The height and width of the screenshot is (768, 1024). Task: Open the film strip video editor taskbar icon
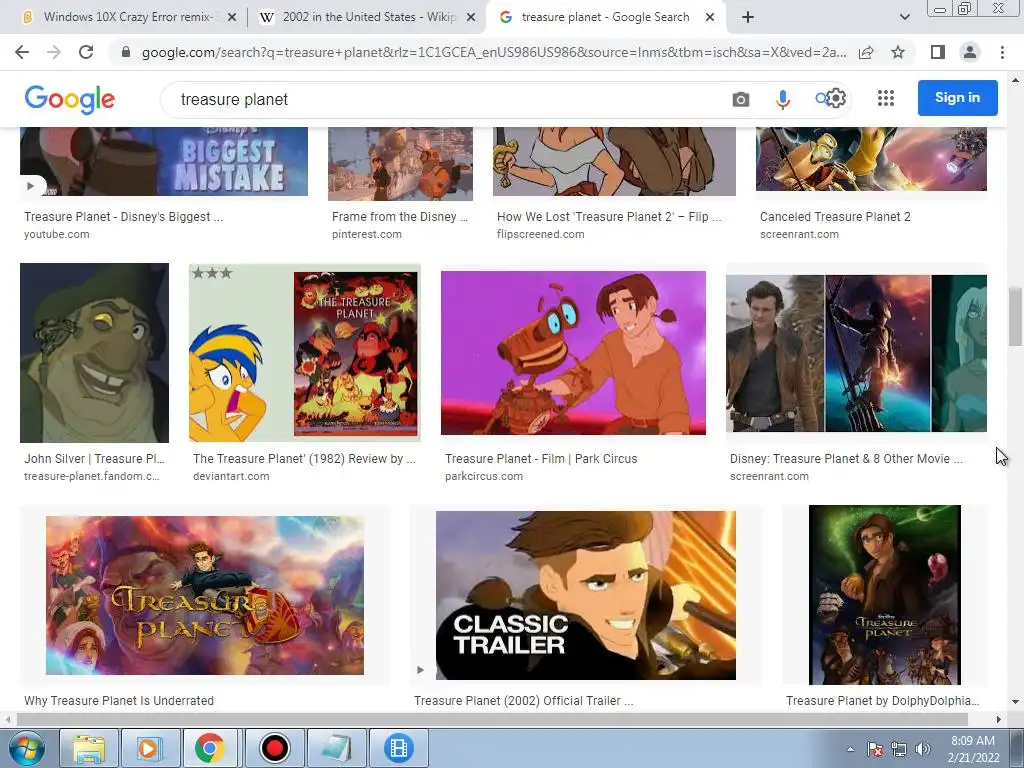click(x=398, y=748)
